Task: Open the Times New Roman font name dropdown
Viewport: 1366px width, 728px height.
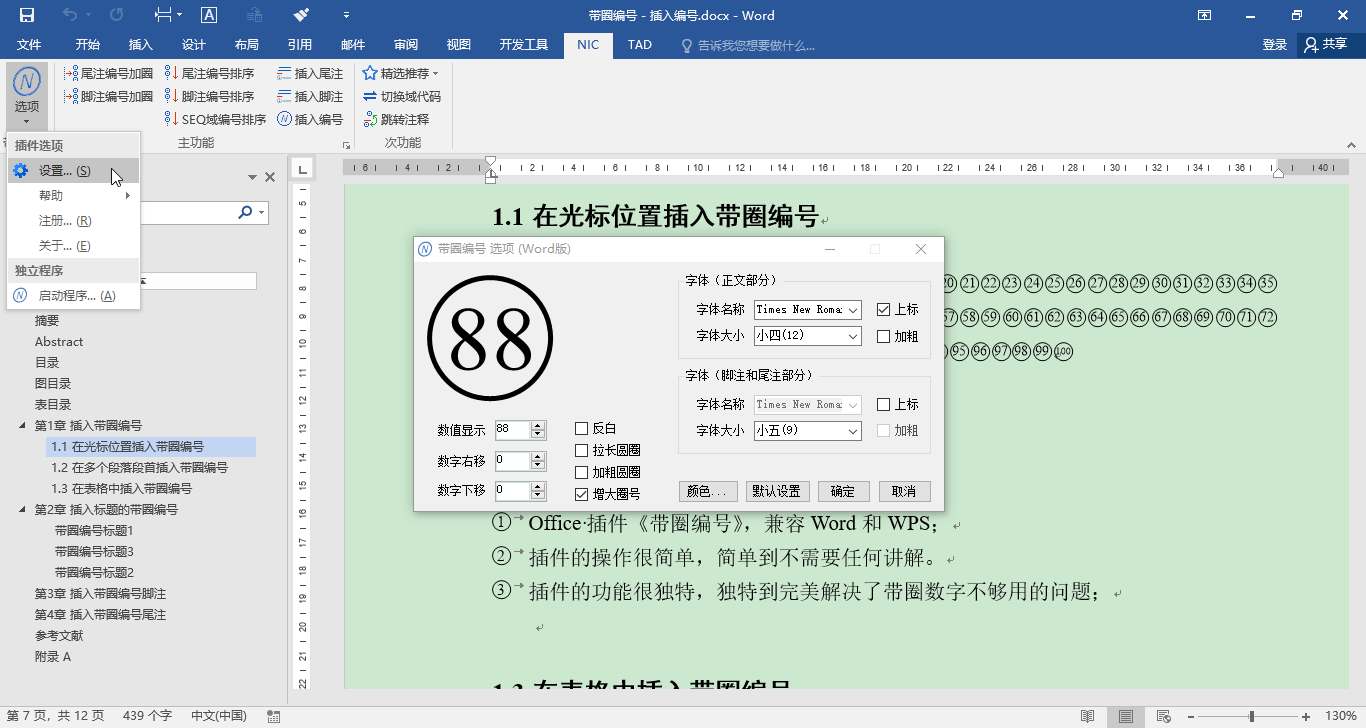Action: point(807,310)
